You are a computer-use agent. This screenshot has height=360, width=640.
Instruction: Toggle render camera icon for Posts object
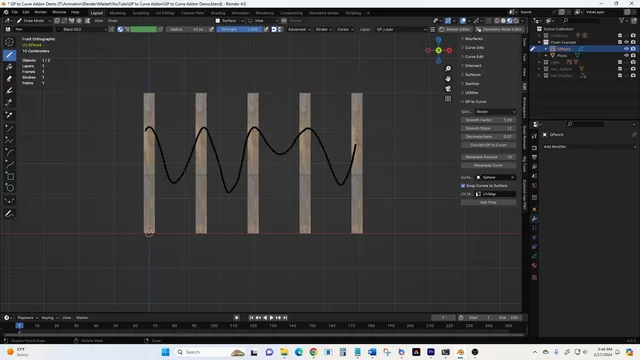tap(633, 56)
